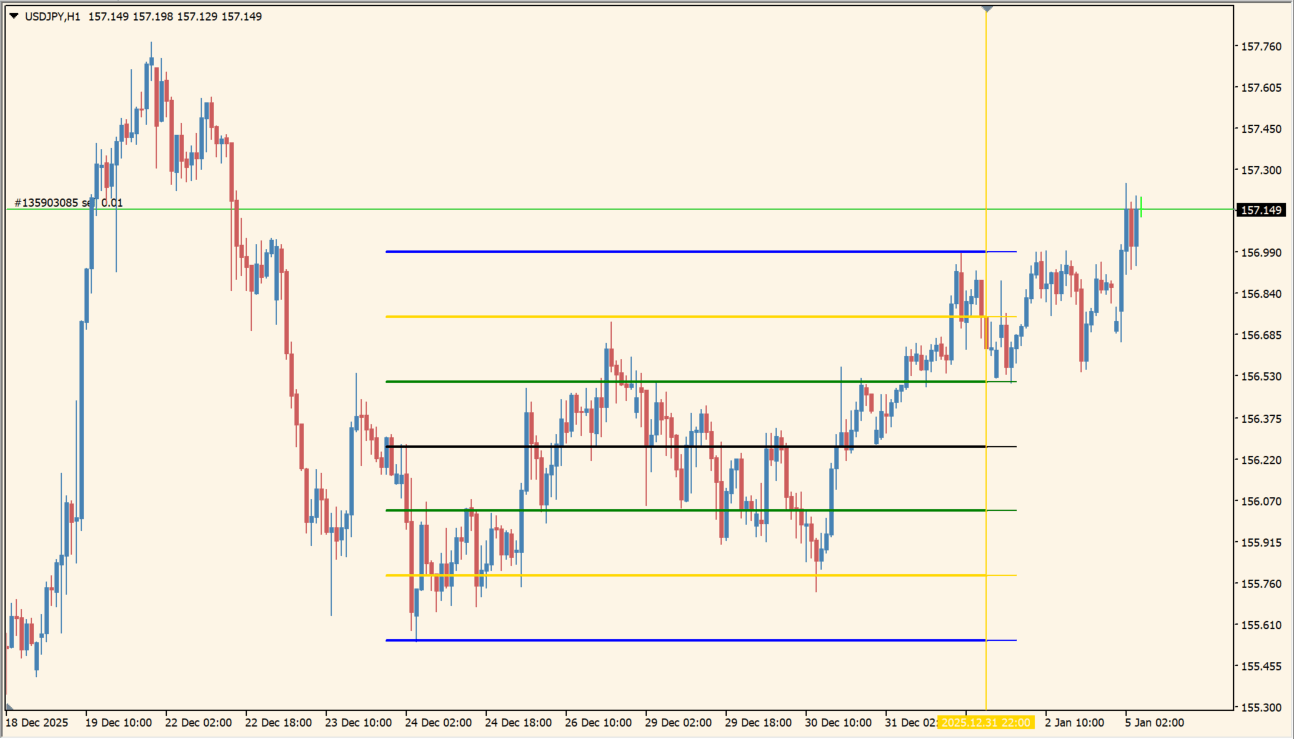Click the USDJPY,H1 symbol title text
The width and height of the screenshot is (1294, 739).
tap(52, 16)
